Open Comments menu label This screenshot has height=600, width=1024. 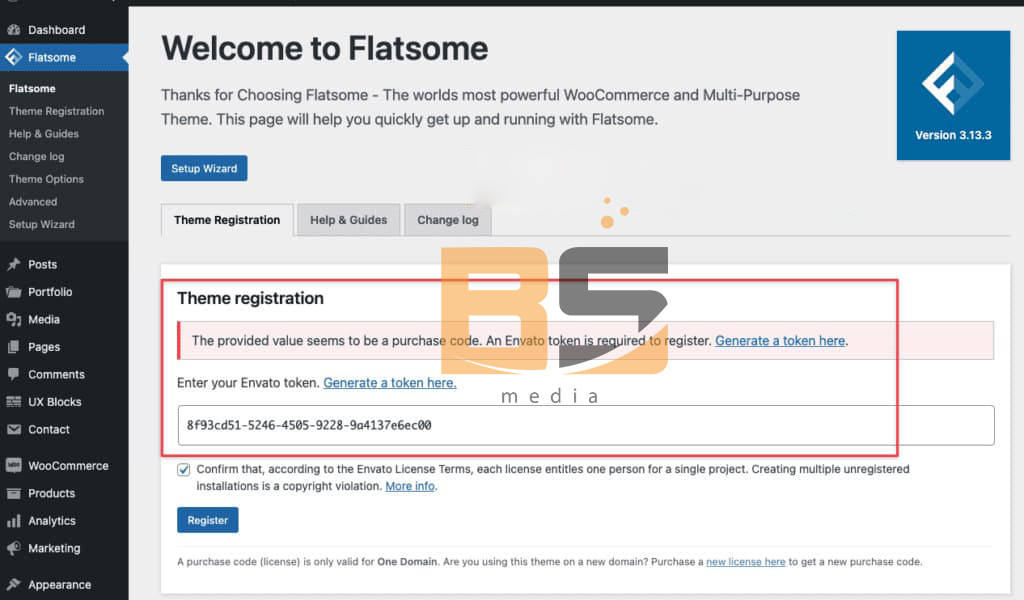coord(56,374)
